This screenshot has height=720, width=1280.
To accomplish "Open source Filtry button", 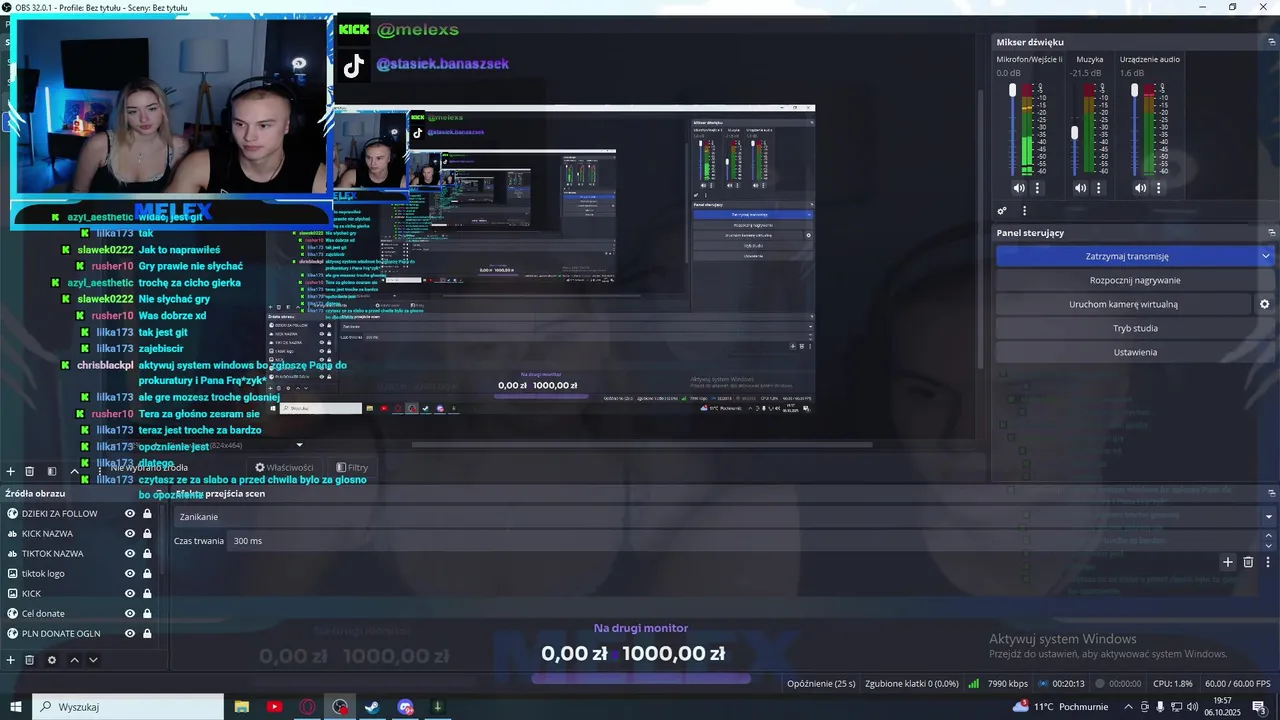I will (352, 467).
